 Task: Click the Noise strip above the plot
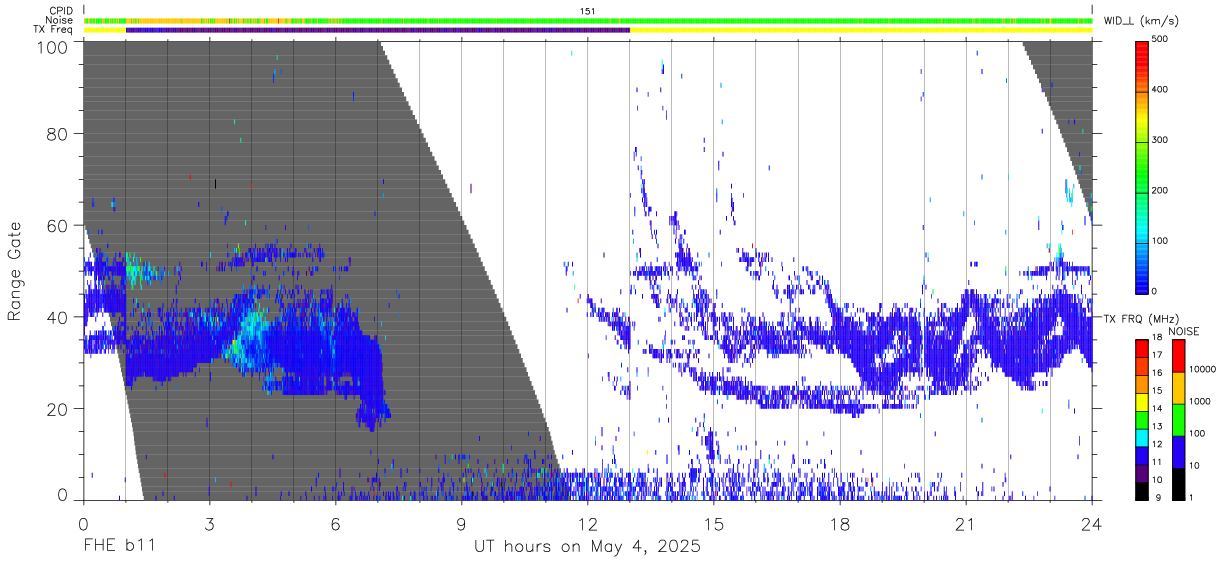coord(588,20)
